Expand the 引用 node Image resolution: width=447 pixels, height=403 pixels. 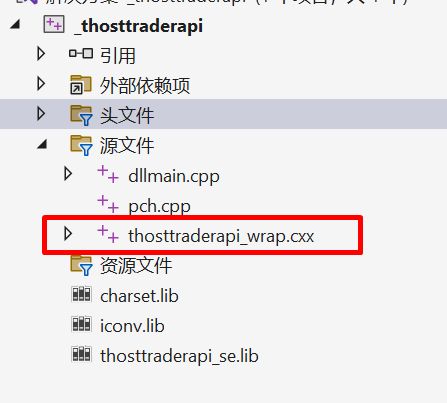(41, 54)
